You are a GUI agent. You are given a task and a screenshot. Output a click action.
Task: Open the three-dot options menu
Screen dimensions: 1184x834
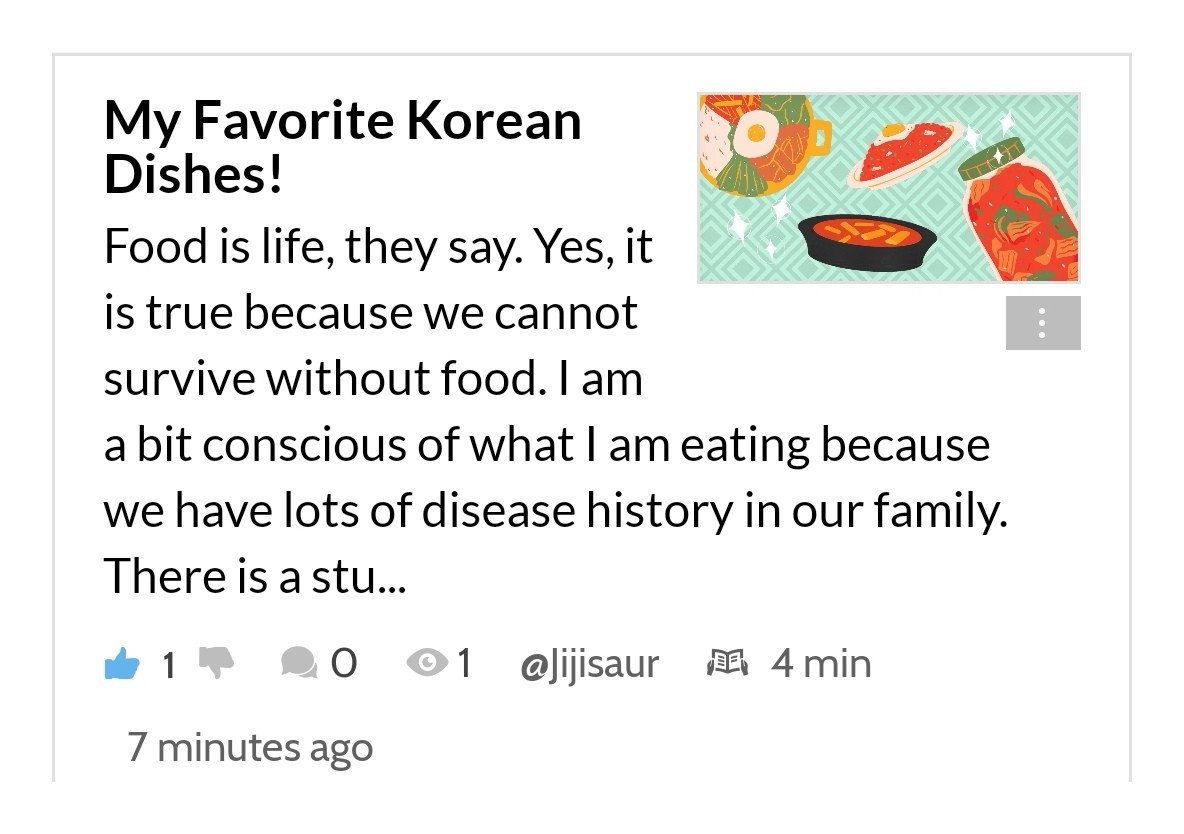[1043, 323]
